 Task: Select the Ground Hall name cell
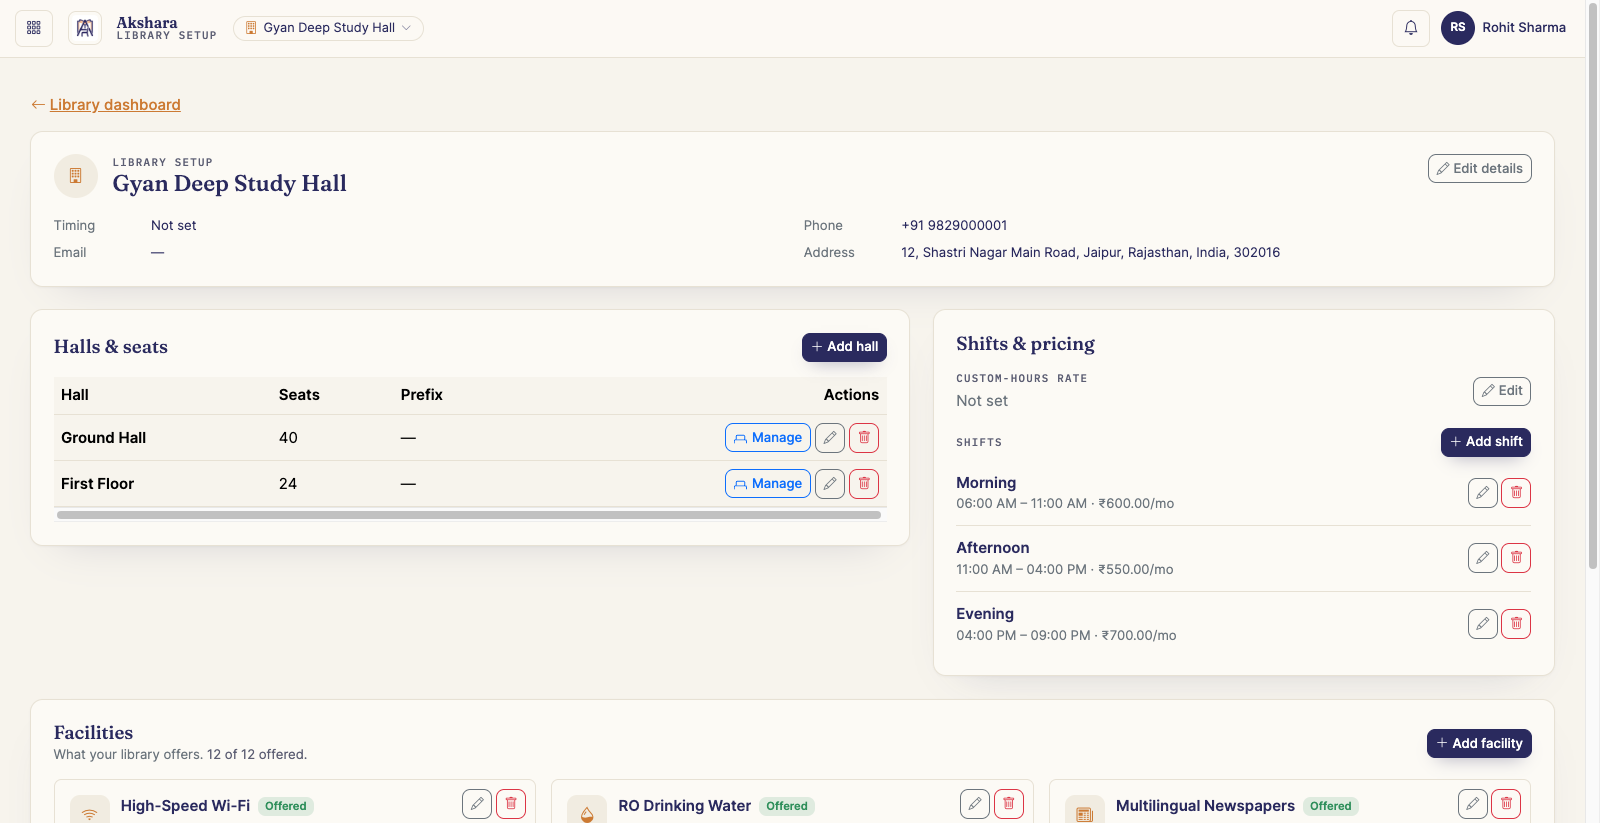104,438
